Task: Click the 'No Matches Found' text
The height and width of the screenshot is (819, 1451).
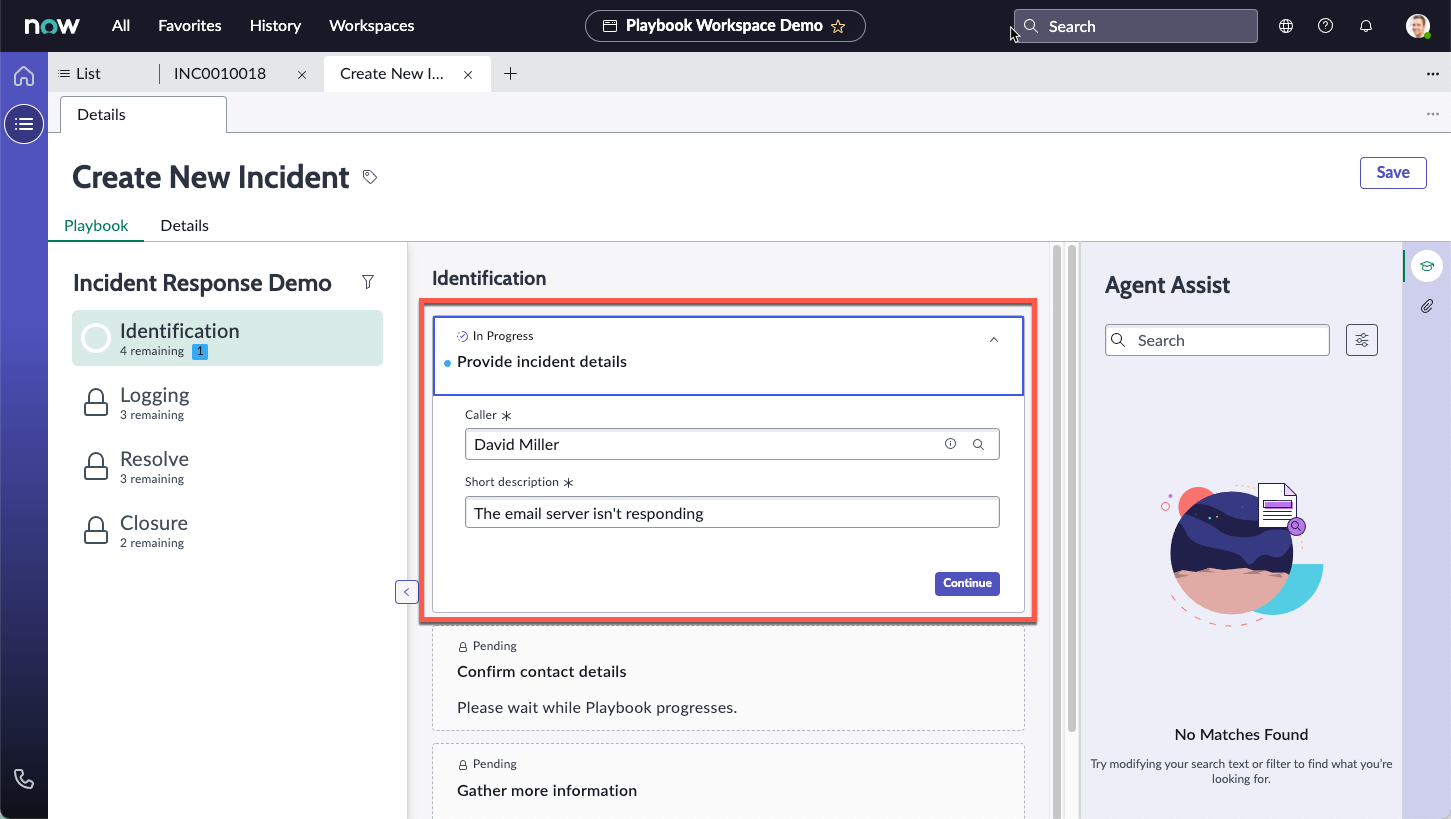Action: tap(1241, 734)
